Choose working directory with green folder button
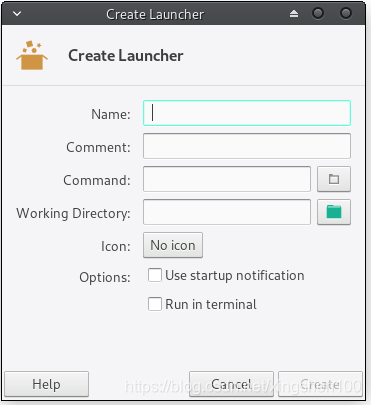Image resolution: width=371 pixels, height=405 pixels. 334,212
